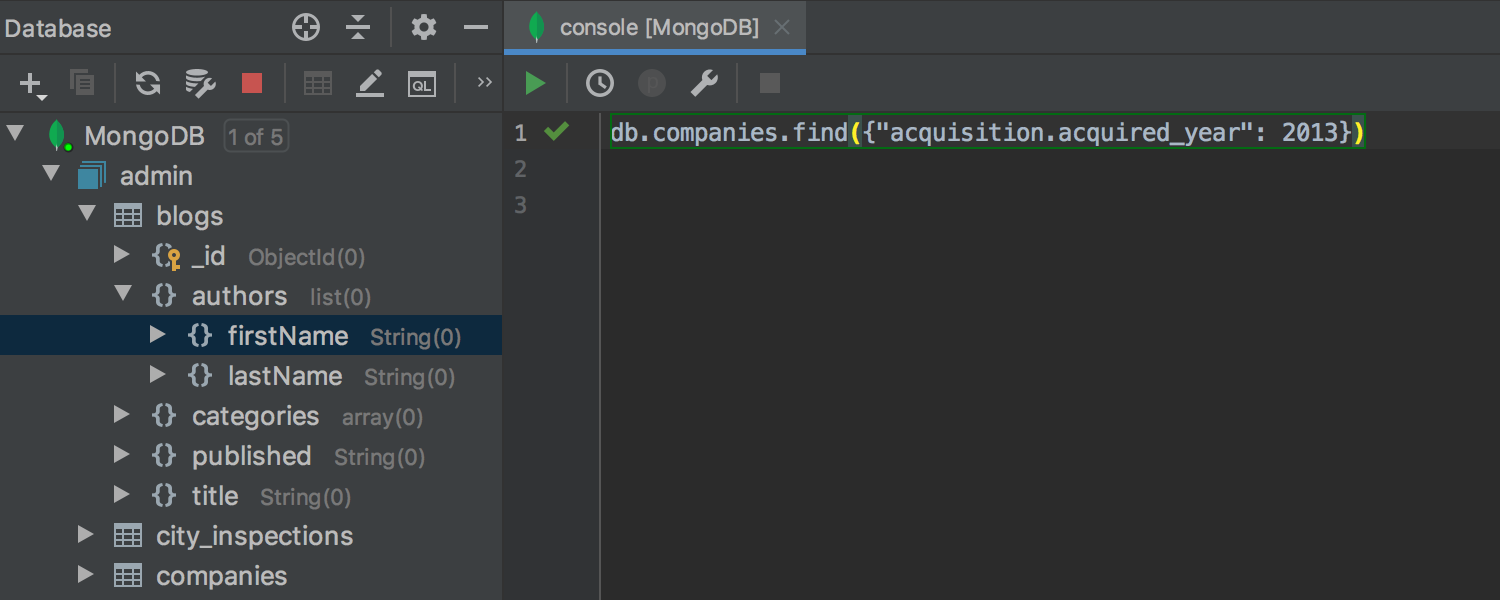Open the table editor grid icon
The height and width of the screenshot is (600, 1500).
[x=318, y=84]
